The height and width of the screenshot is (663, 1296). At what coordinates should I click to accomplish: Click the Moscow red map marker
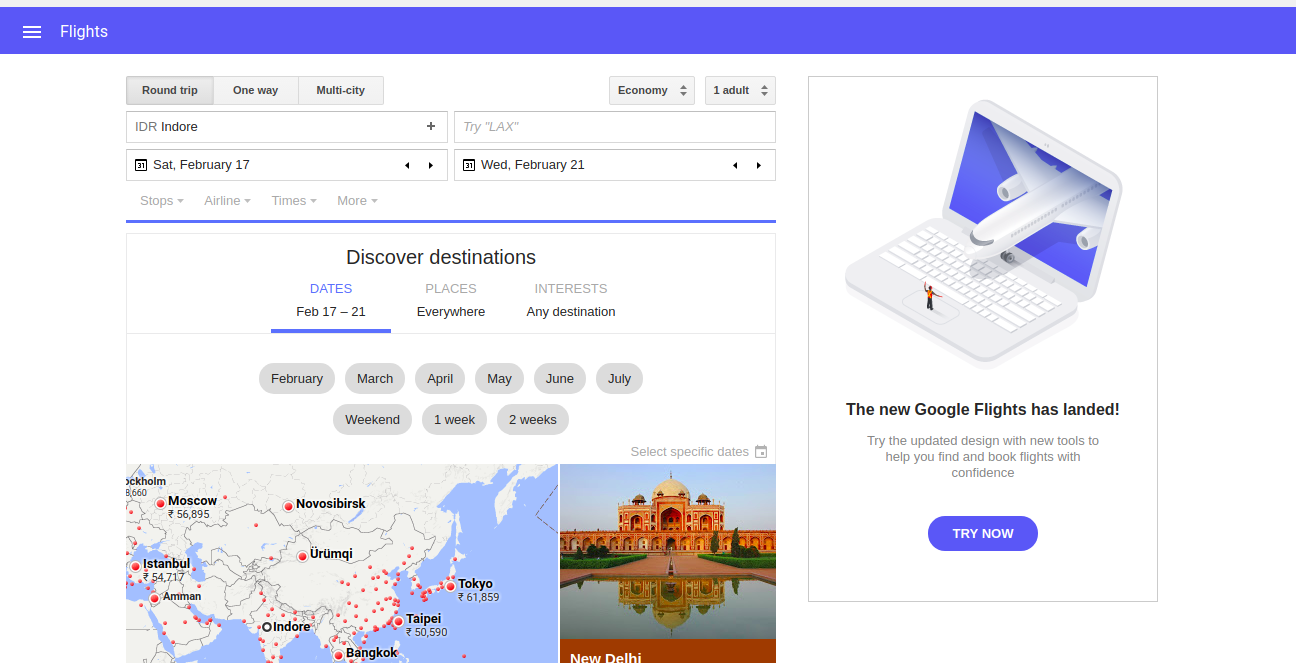coord(160,504)
